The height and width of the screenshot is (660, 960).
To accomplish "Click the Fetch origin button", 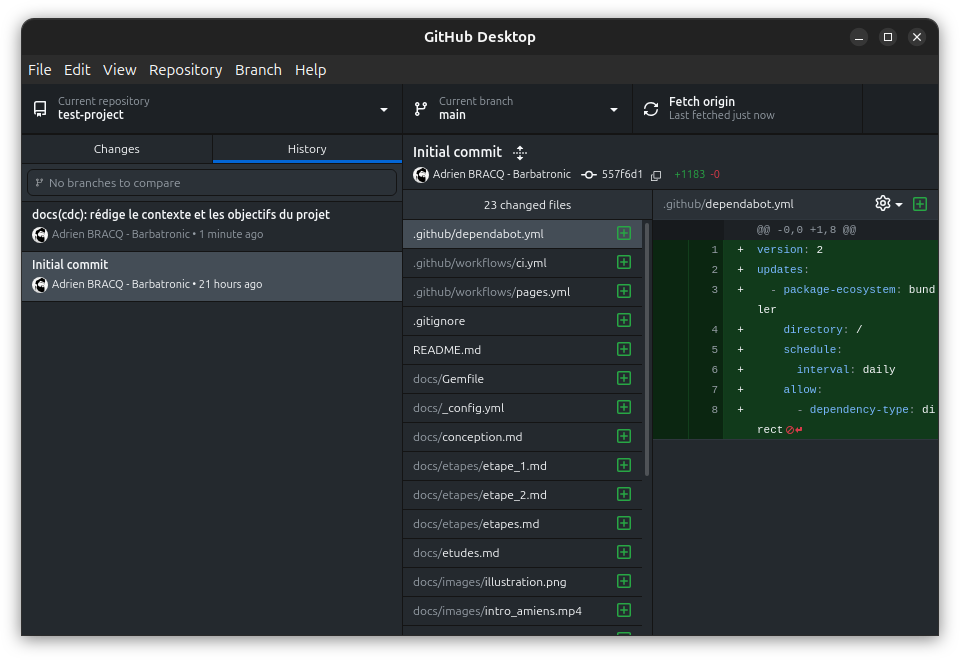I will pyautogui.click(x=747, y=109).
